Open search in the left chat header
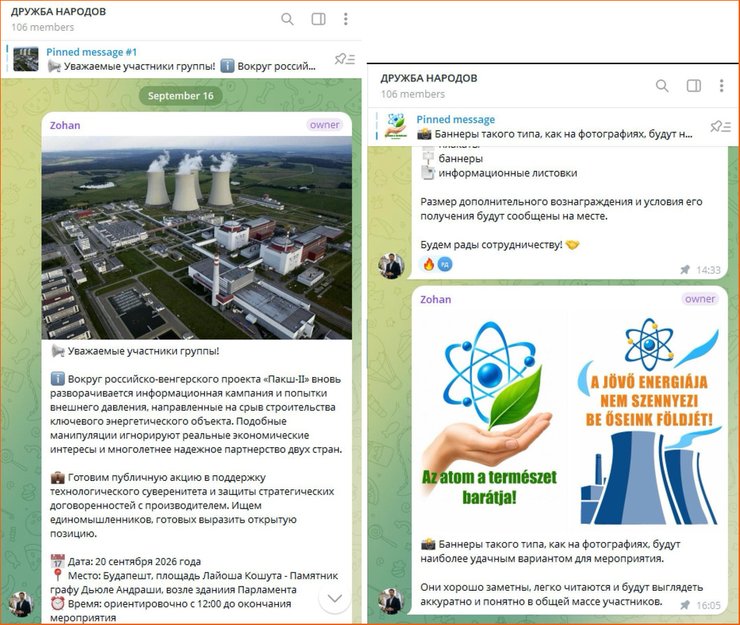 pyautogui.click(x=287, y=19)
